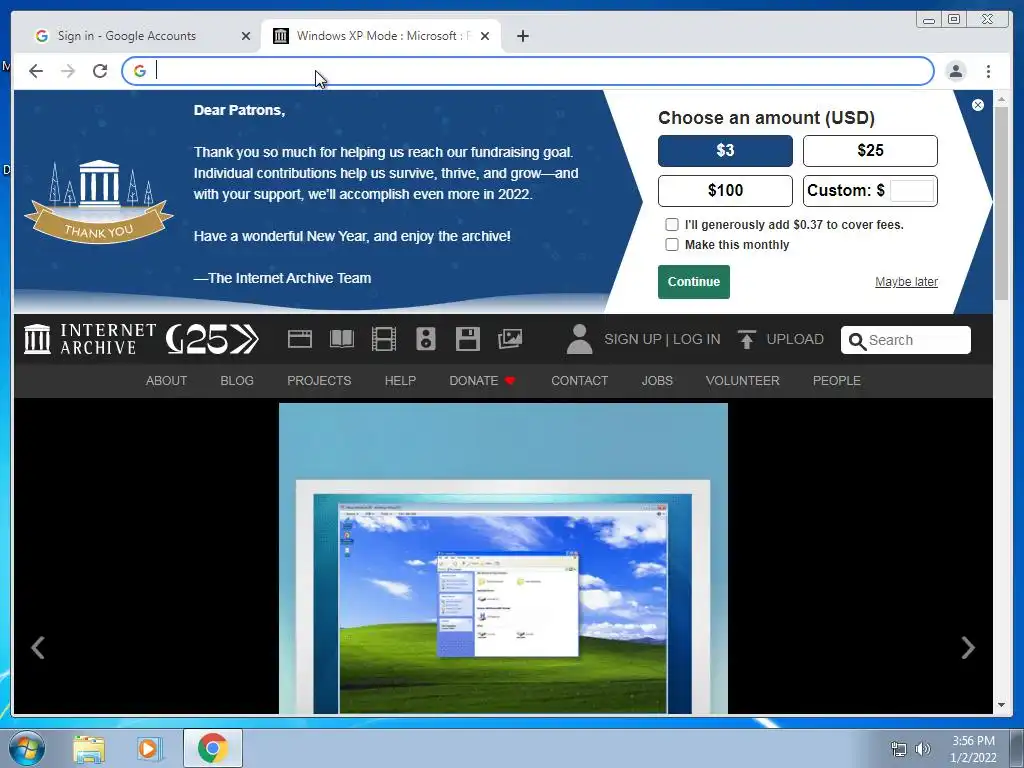
Task: Click the green Continue button
Action: pos(694,282)
